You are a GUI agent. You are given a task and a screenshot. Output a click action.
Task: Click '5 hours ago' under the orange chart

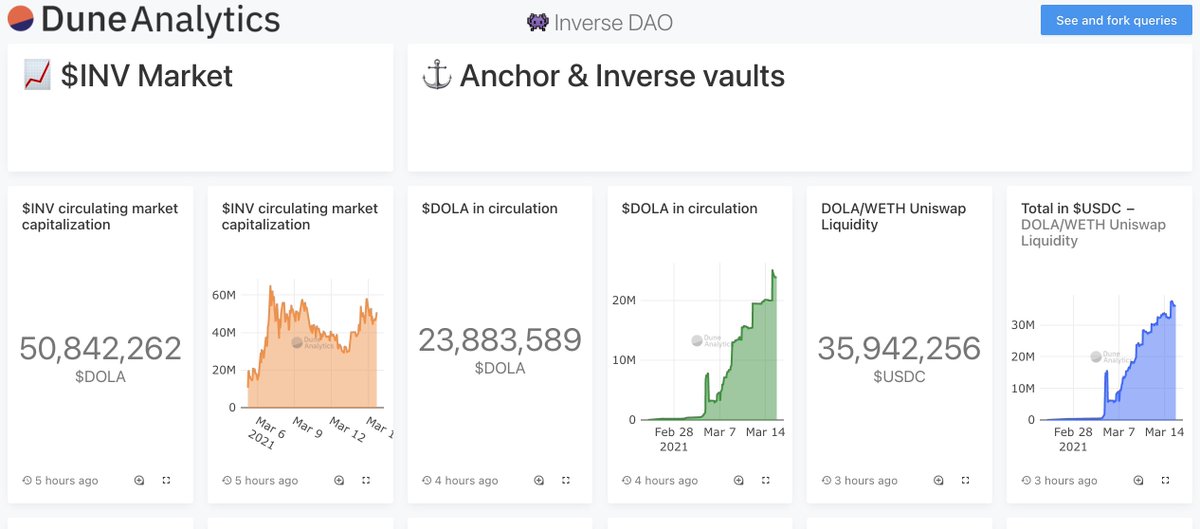point(260,481)
